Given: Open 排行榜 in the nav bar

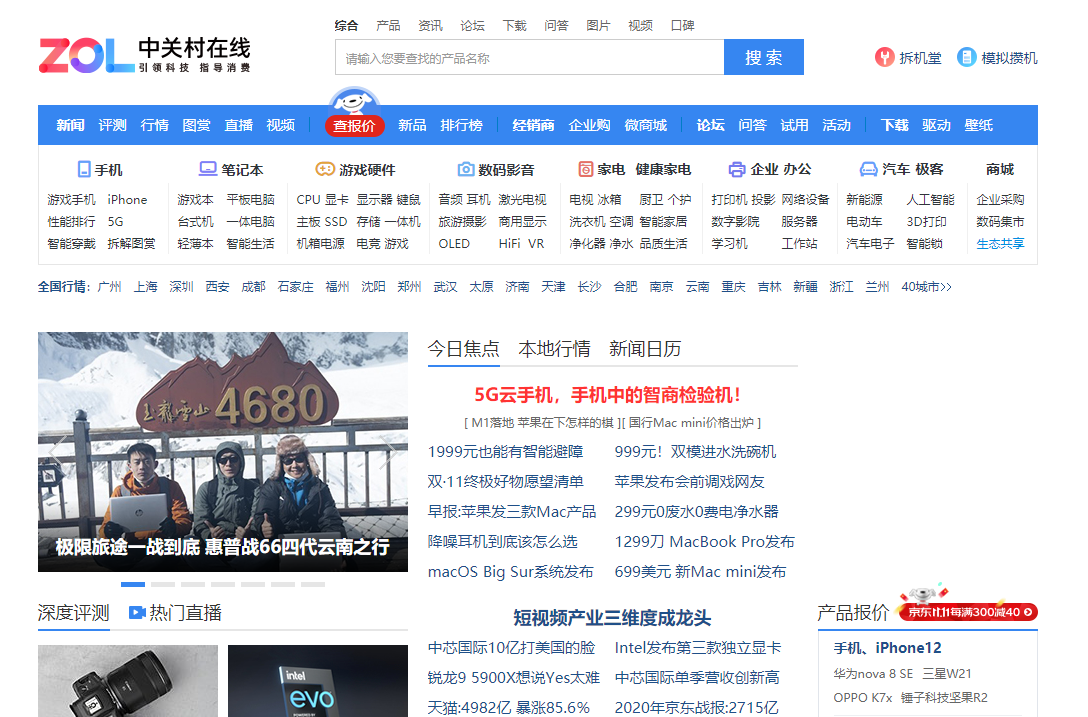Looking at the screenshot, I should coord(461,125).
